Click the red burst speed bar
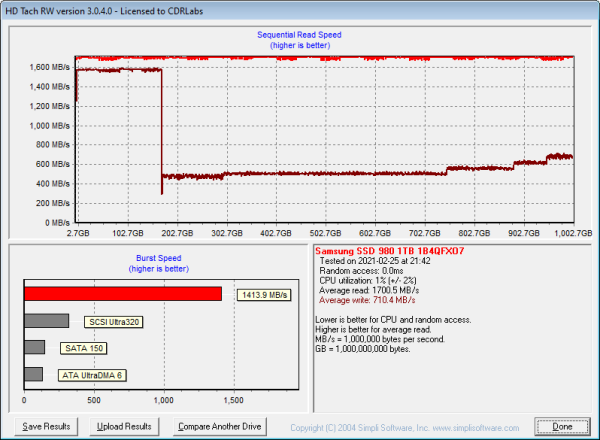This screenshot has width=600, height=440. pyautogui.click(x=122, y=294)
